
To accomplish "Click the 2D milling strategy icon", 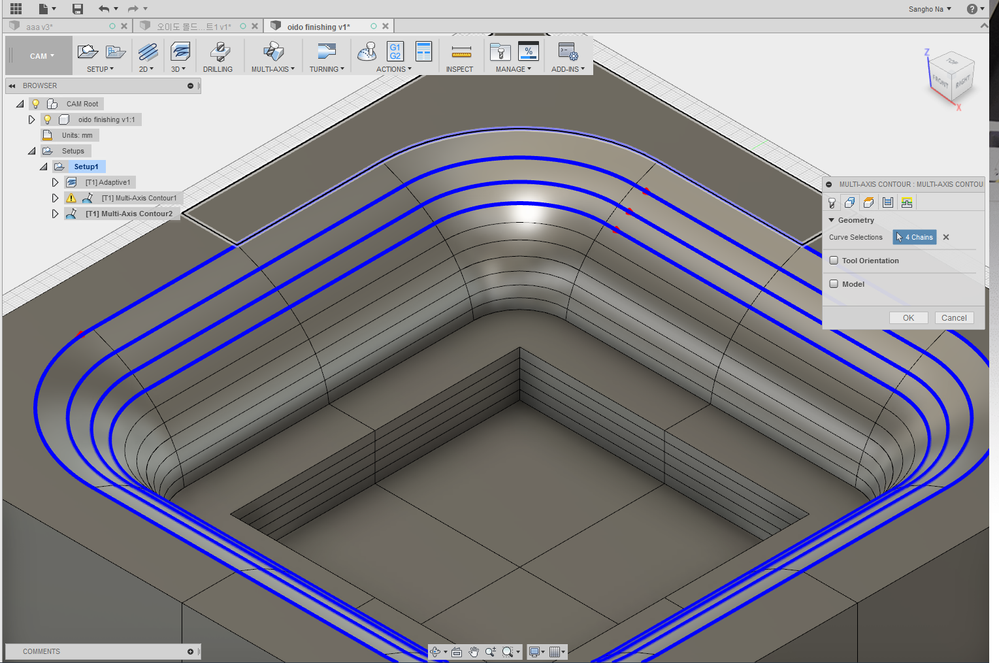I will click(147, 52).
